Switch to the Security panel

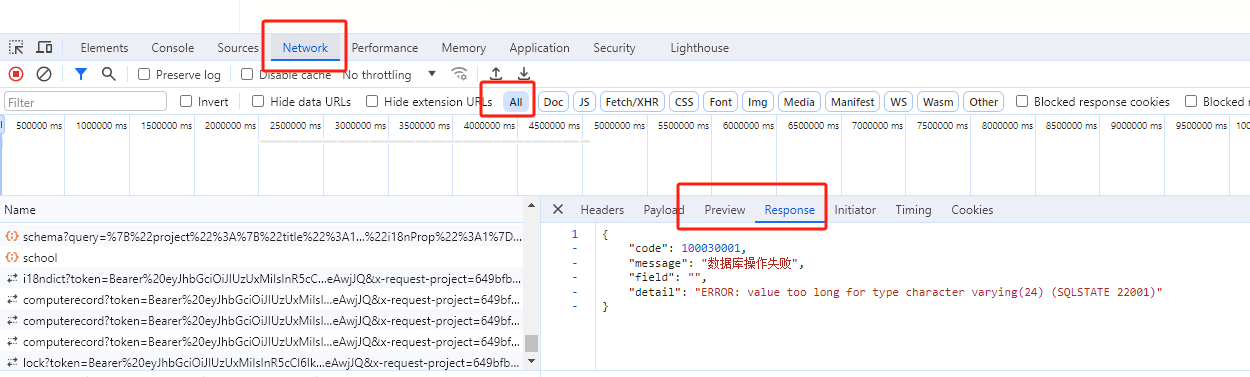point(614,48)
